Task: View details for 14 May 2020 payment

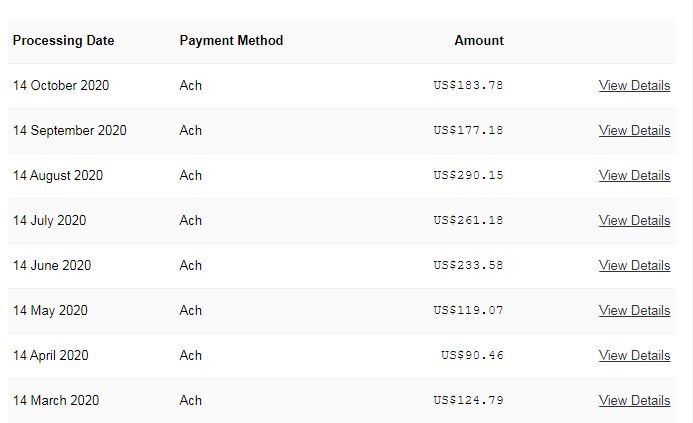Action: tap(634, 311)
